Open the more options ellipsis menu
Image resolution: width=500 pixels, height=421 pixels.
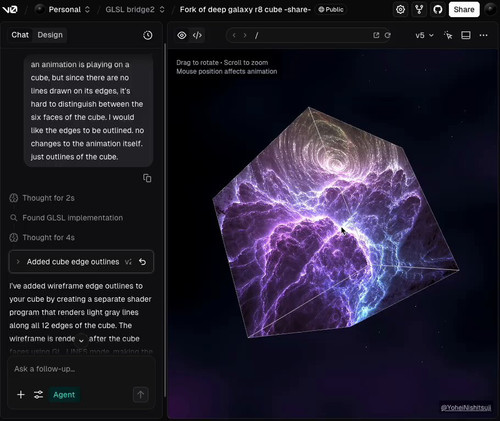pyautogui.click(x=483, y=35)
